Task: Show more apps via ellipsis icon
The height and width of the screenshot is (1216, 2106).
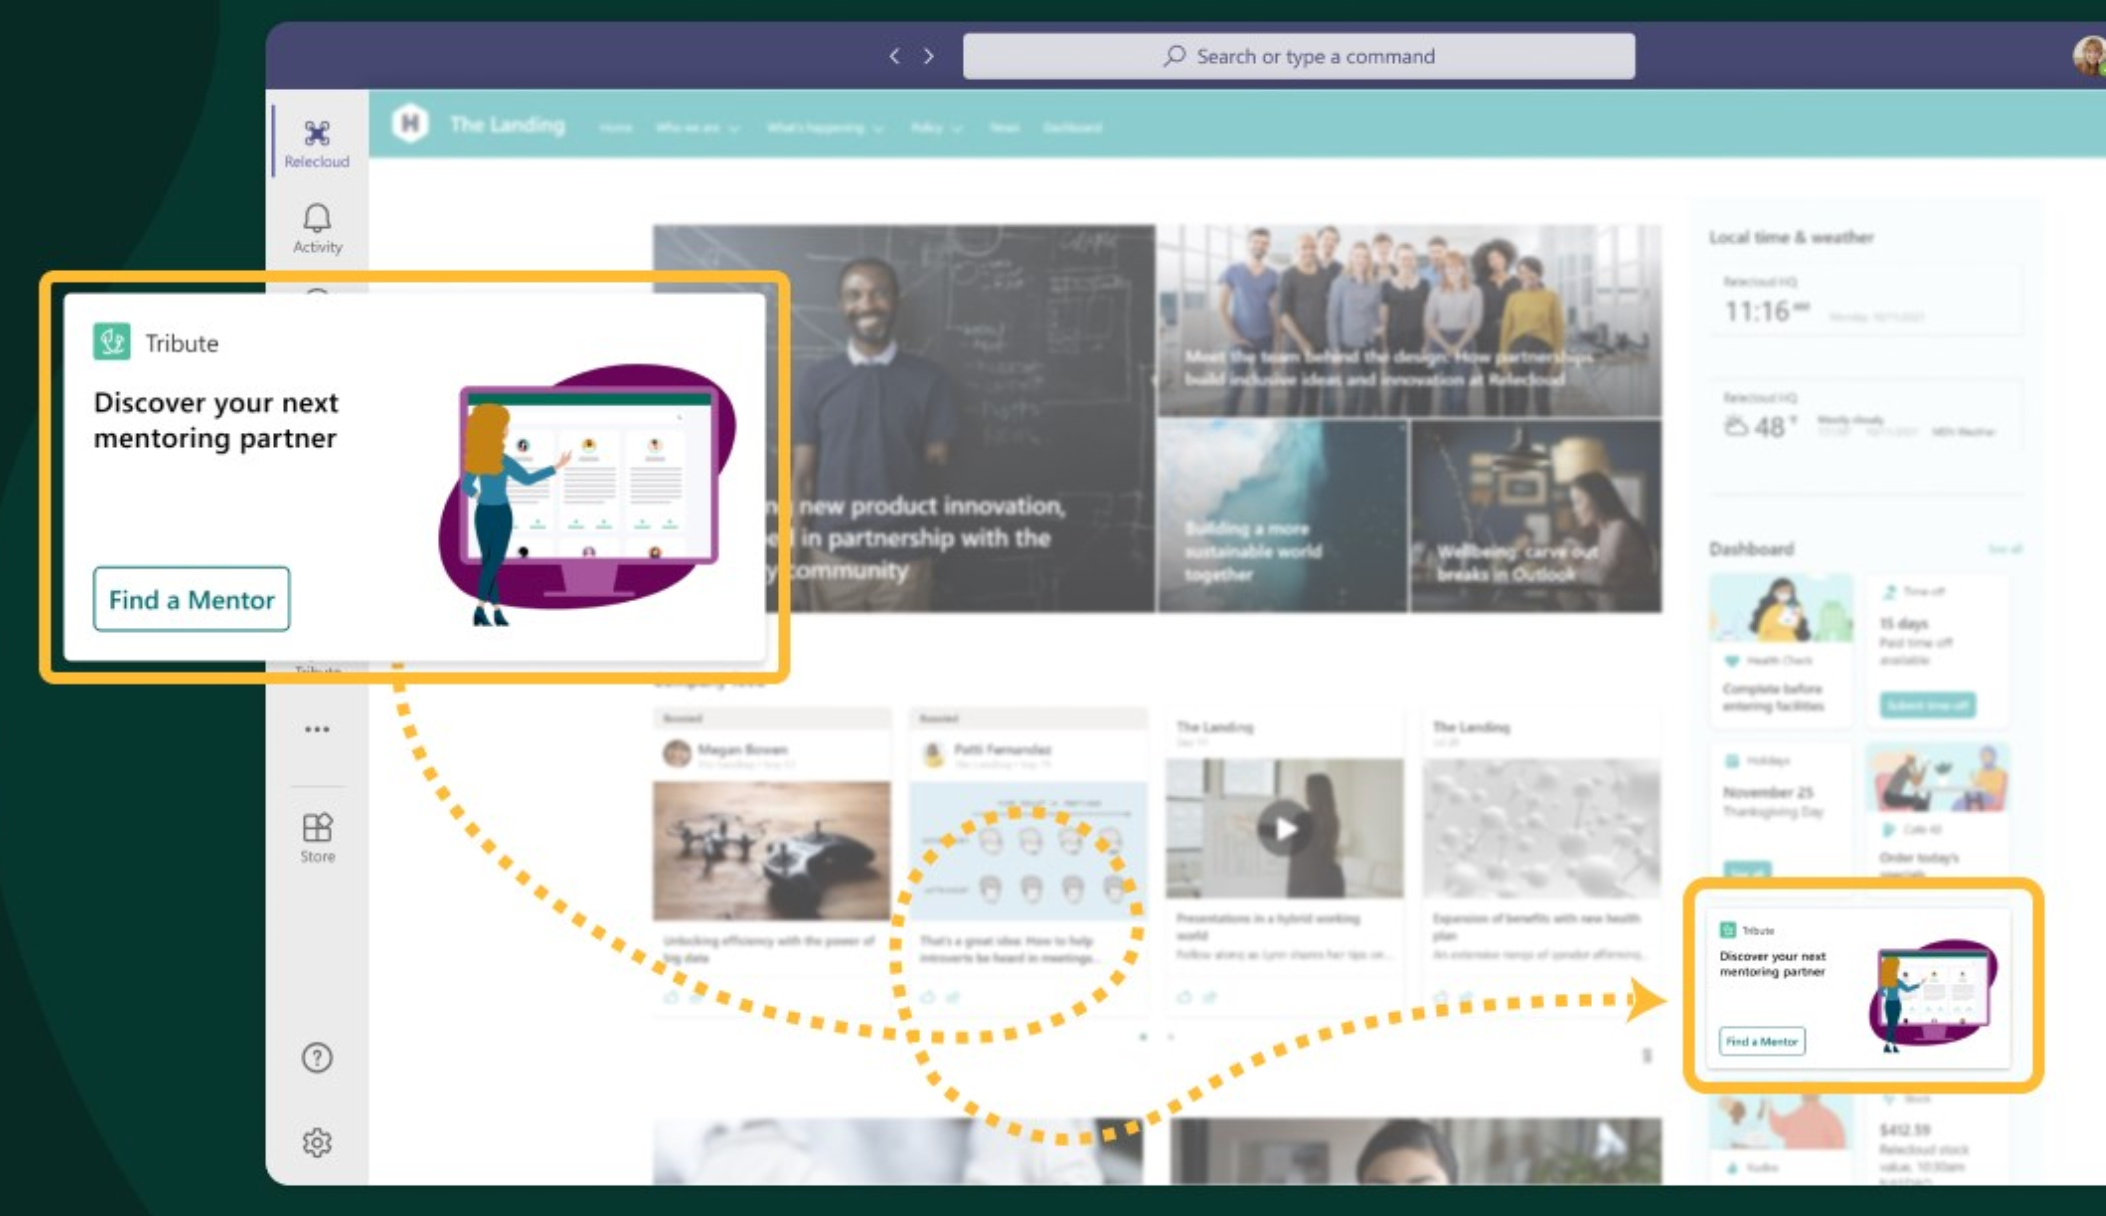Action: (x=317, y=729)
